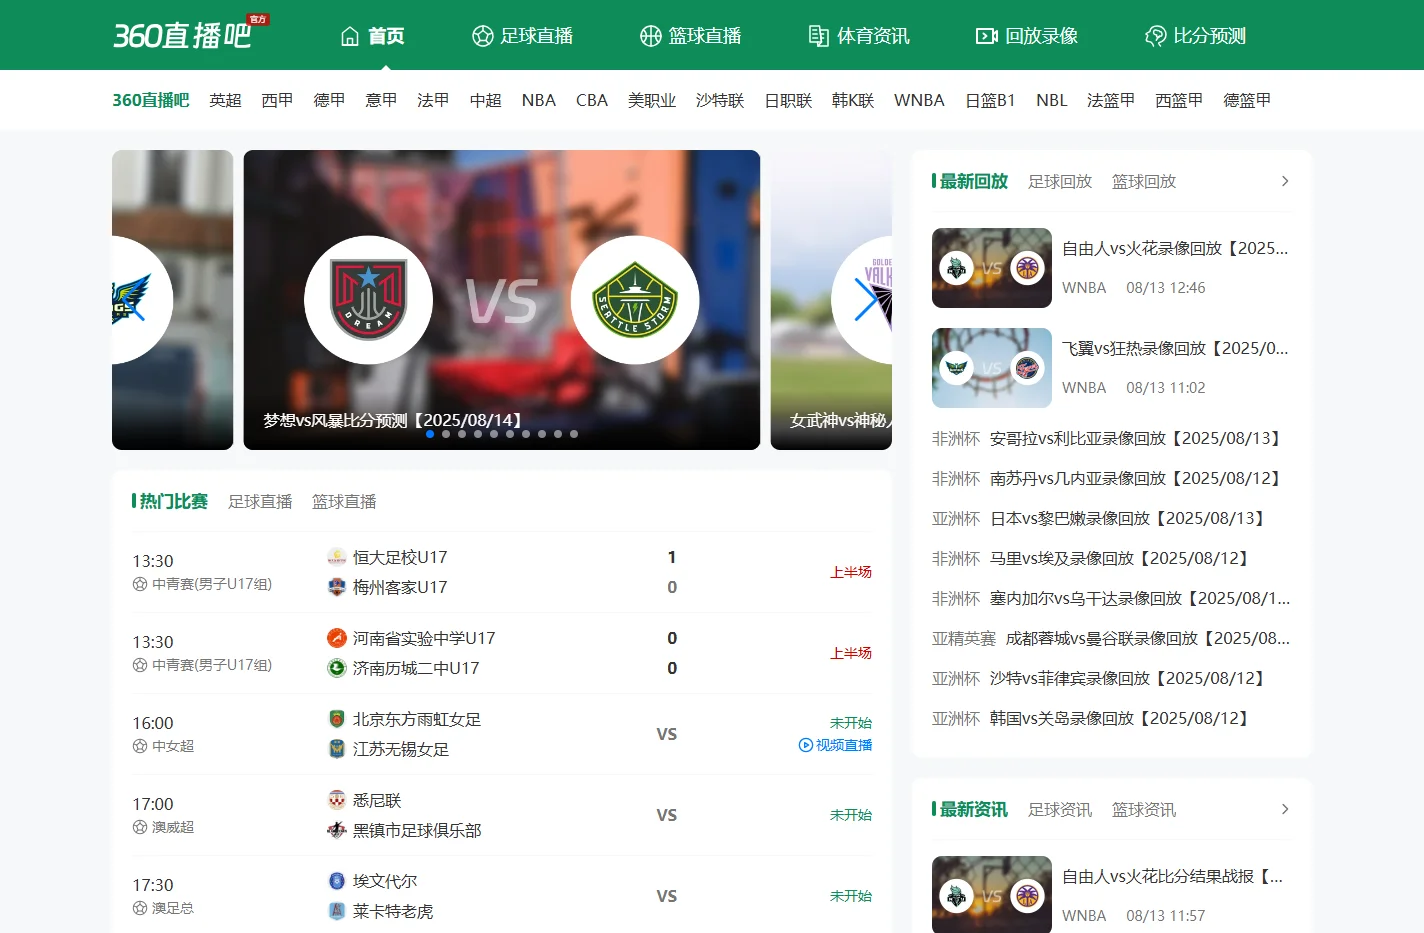This screenshot has width=1424, height=933.
Task: Expand 最新资讯 section with chevron arrow
Action: coord(1285,809)
